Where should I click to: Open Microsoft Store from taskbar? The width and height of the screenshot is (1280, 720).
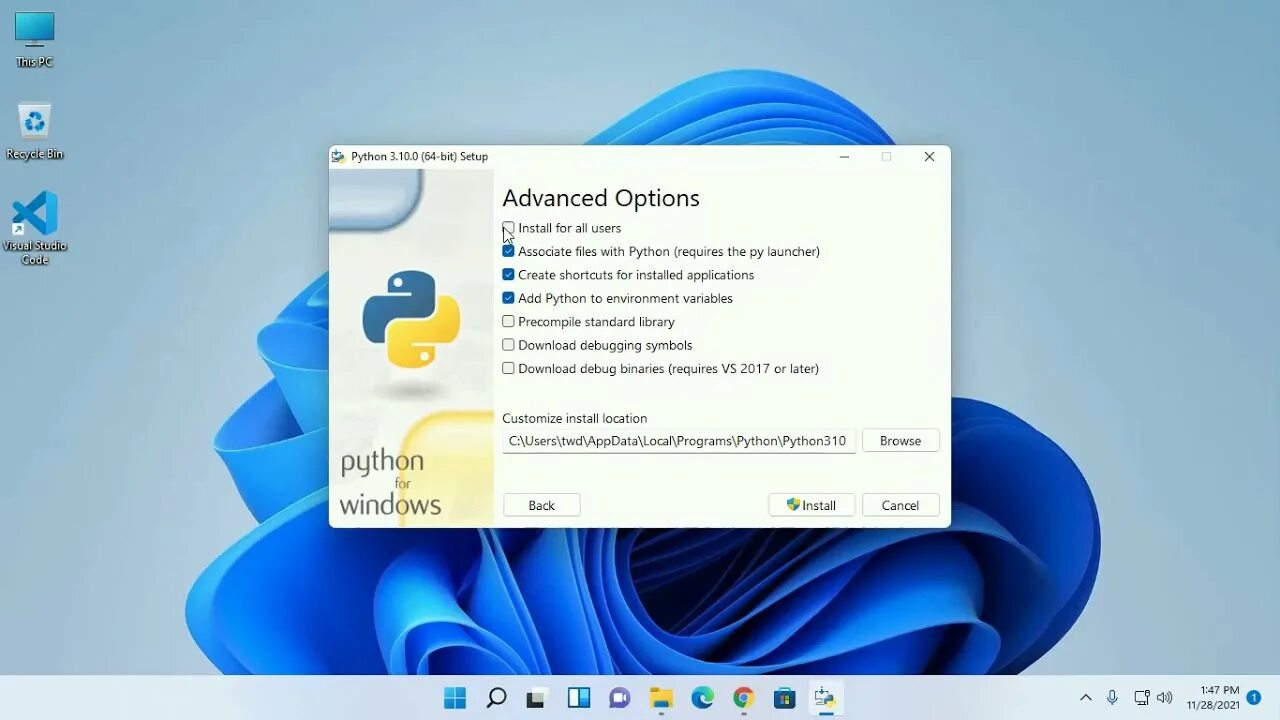(x=785, y=697)
